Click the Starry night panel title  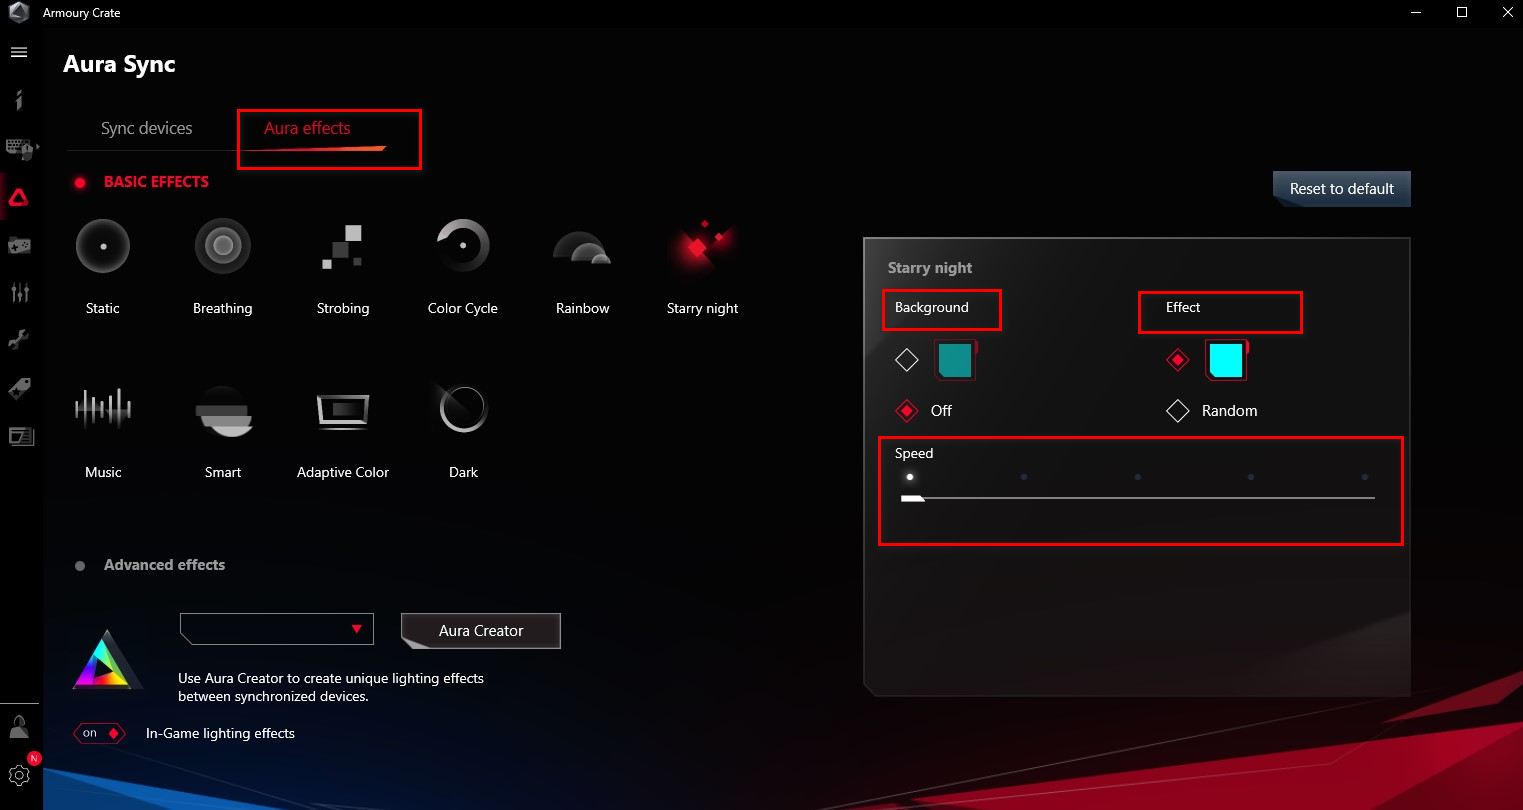[930, 268]
